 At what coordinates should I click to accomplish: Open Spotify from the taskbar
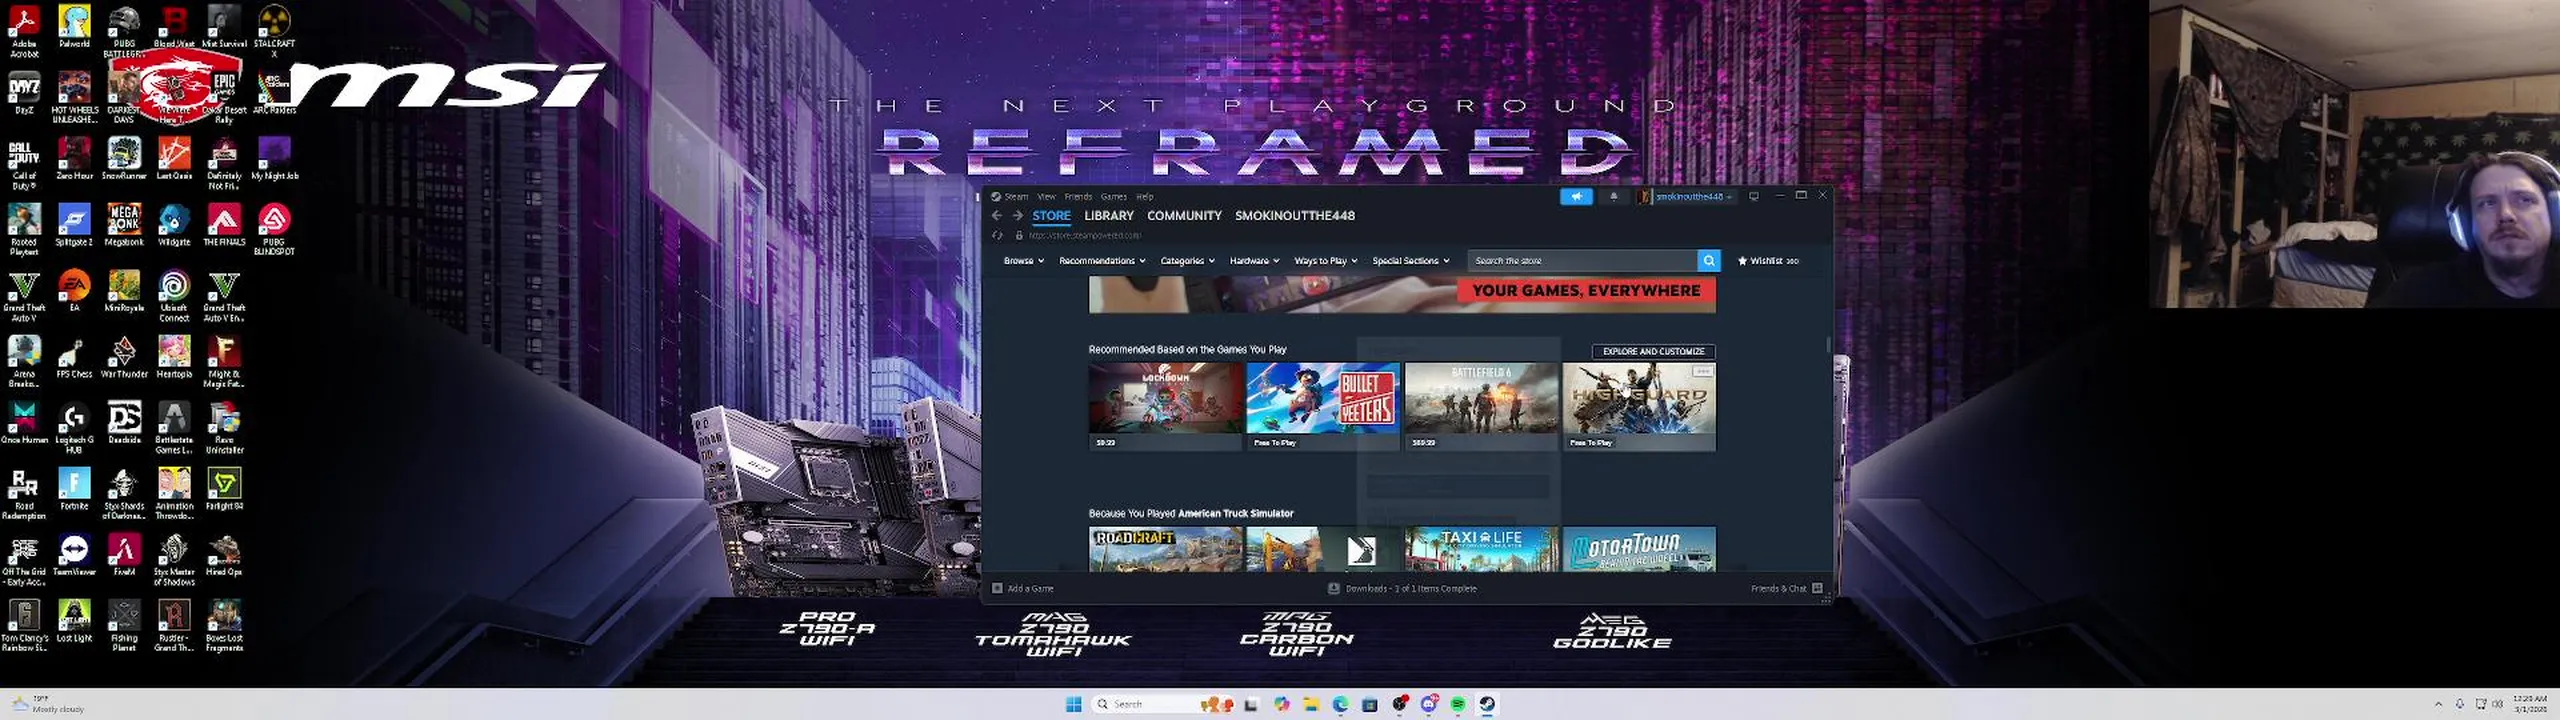(1458, 704)
